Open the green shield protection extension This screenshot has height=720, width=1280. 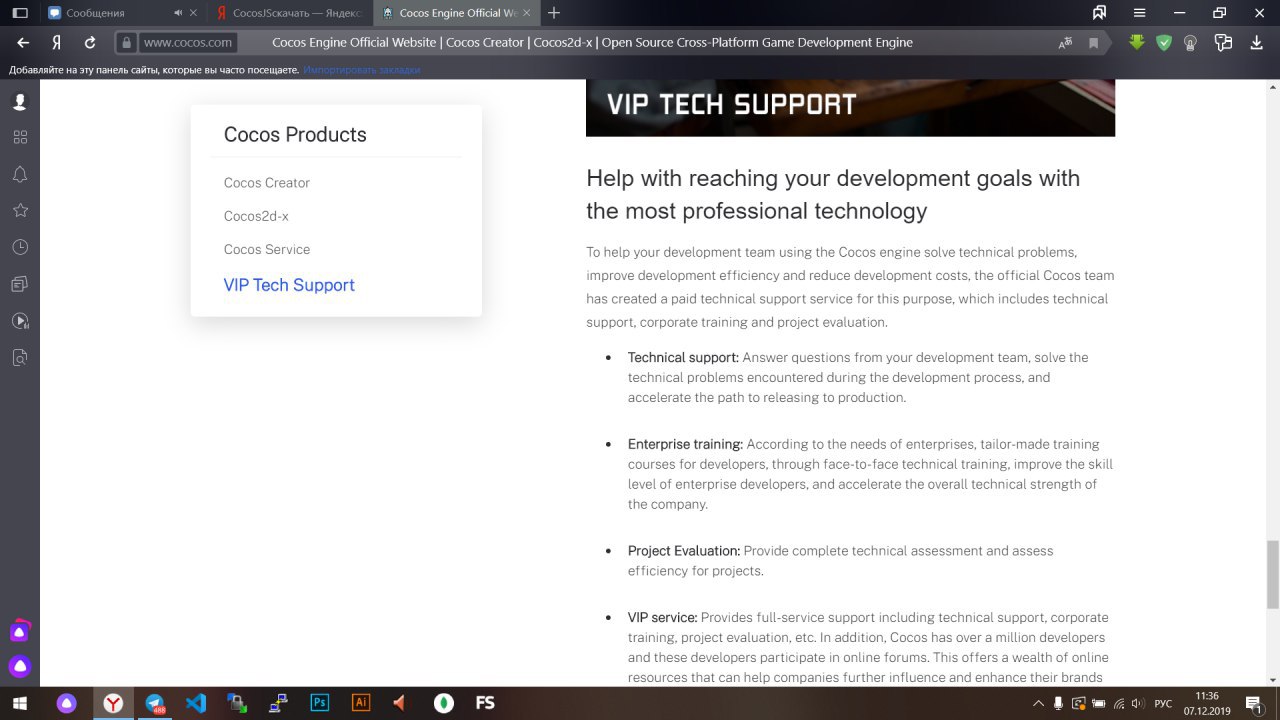tap(1163, 42)
